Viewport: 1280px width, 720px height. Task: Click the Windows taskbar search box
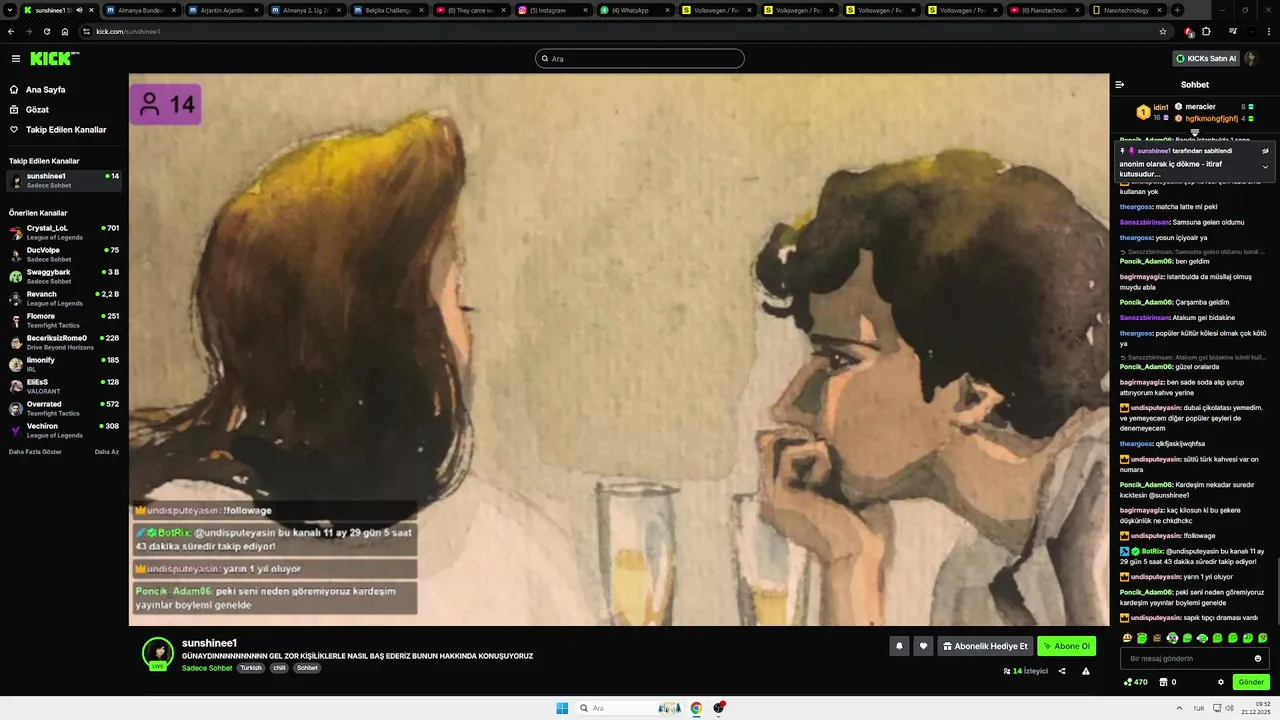pos(630,708)
